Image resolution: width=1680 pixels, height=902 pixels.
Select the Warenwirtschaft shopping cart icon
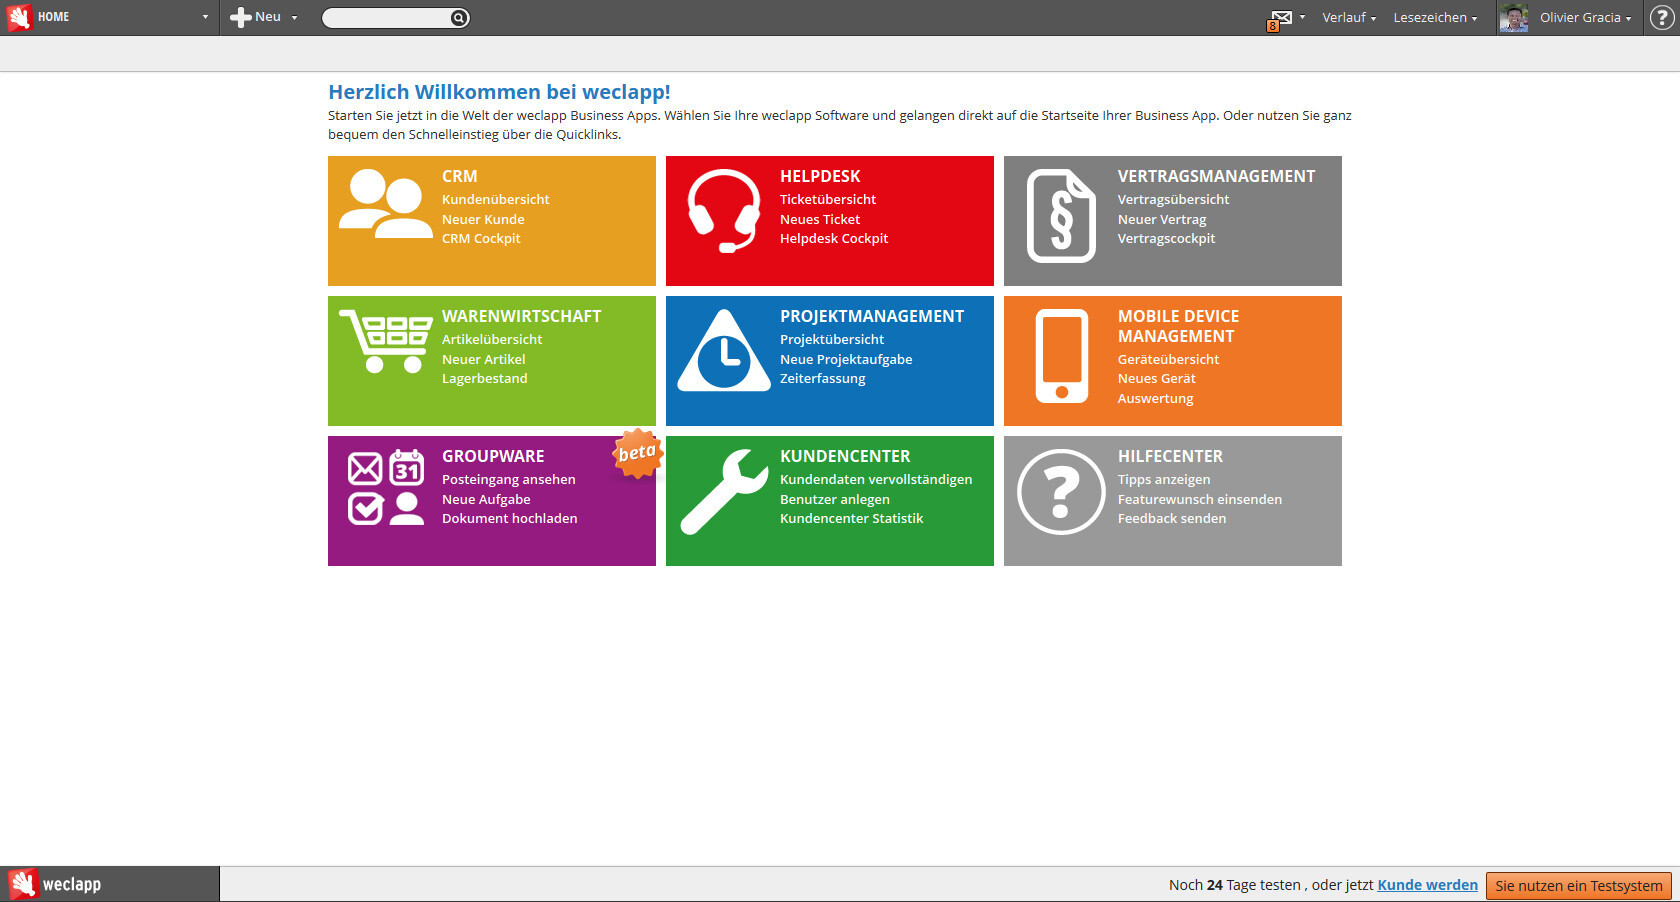click(x=385, y=341)
